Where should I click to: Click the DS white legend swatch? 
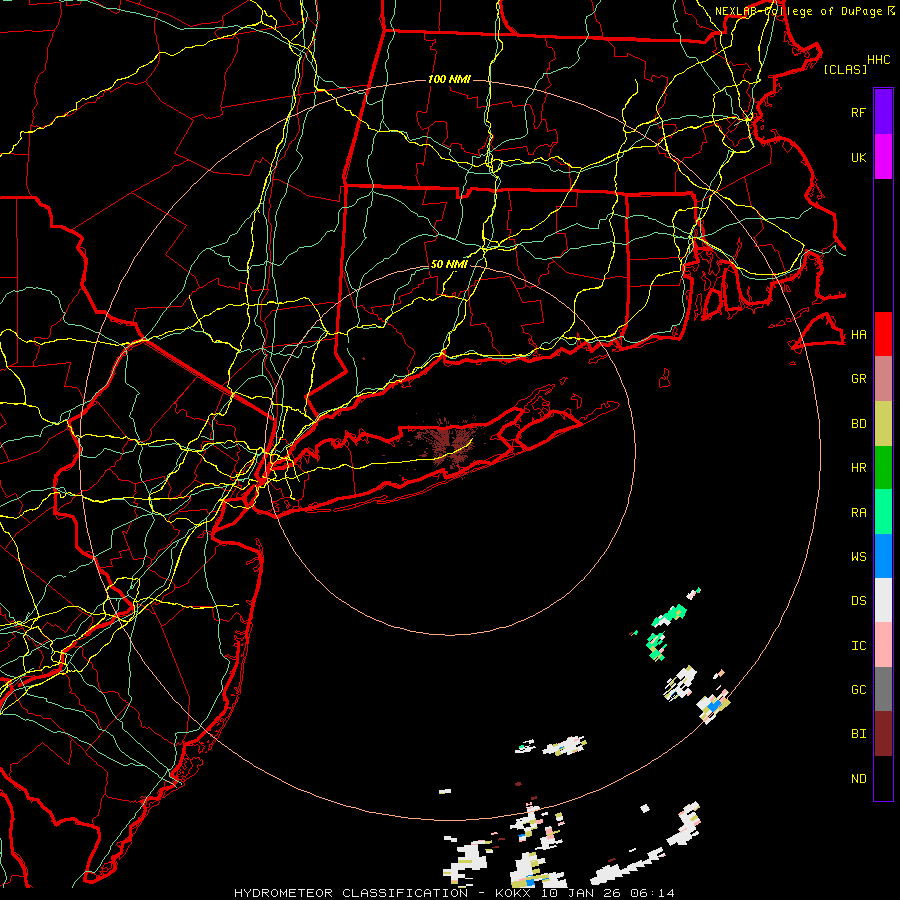click(x=883, y=600)
